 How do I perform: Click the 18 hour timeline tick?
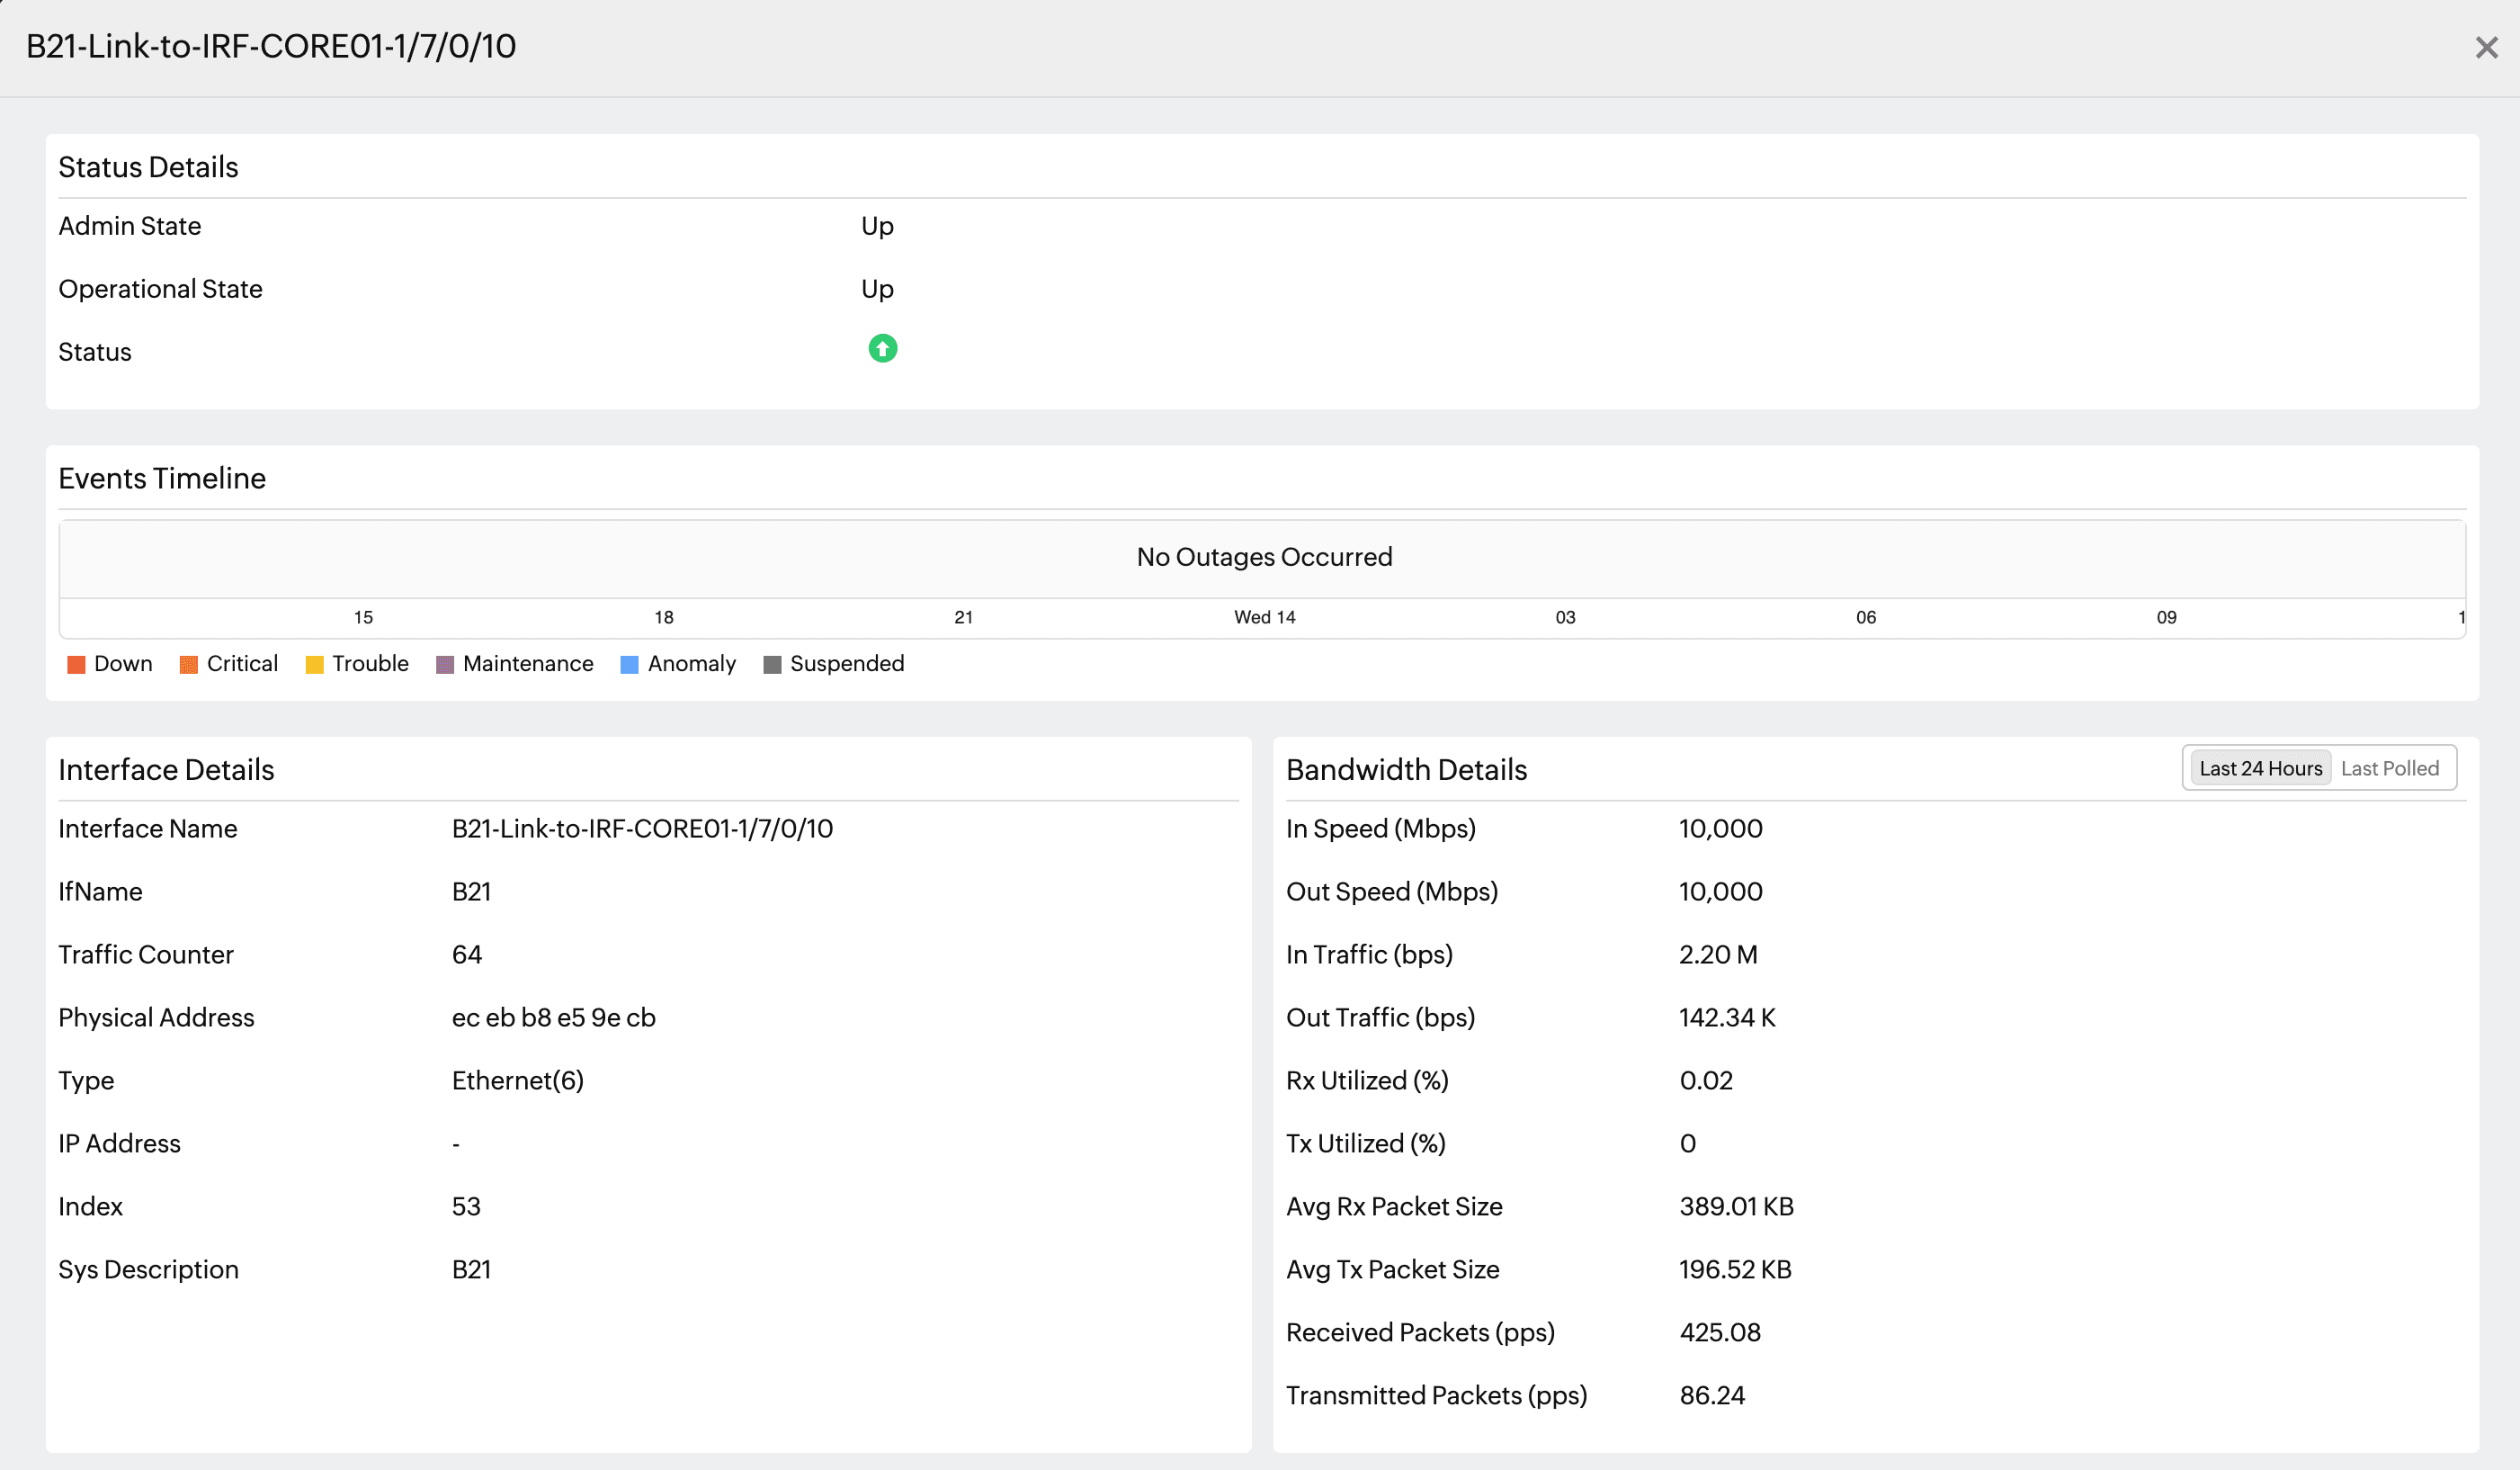pyautogui.click(x=664, y=617)
